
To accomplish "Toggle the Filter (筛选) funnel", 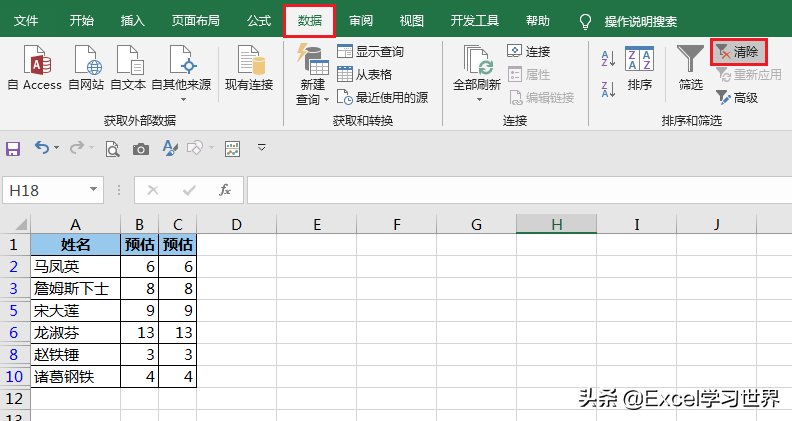I will (690, 68).
